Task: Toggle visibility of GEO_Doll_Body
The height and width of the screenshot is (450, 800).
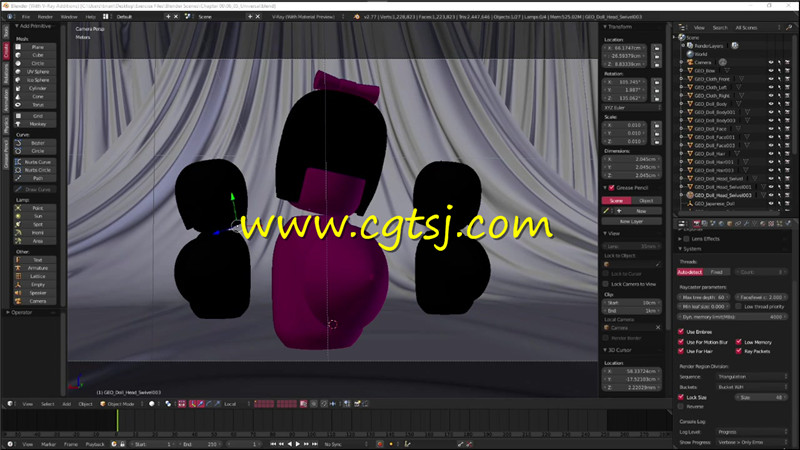Action: point(771,104)
